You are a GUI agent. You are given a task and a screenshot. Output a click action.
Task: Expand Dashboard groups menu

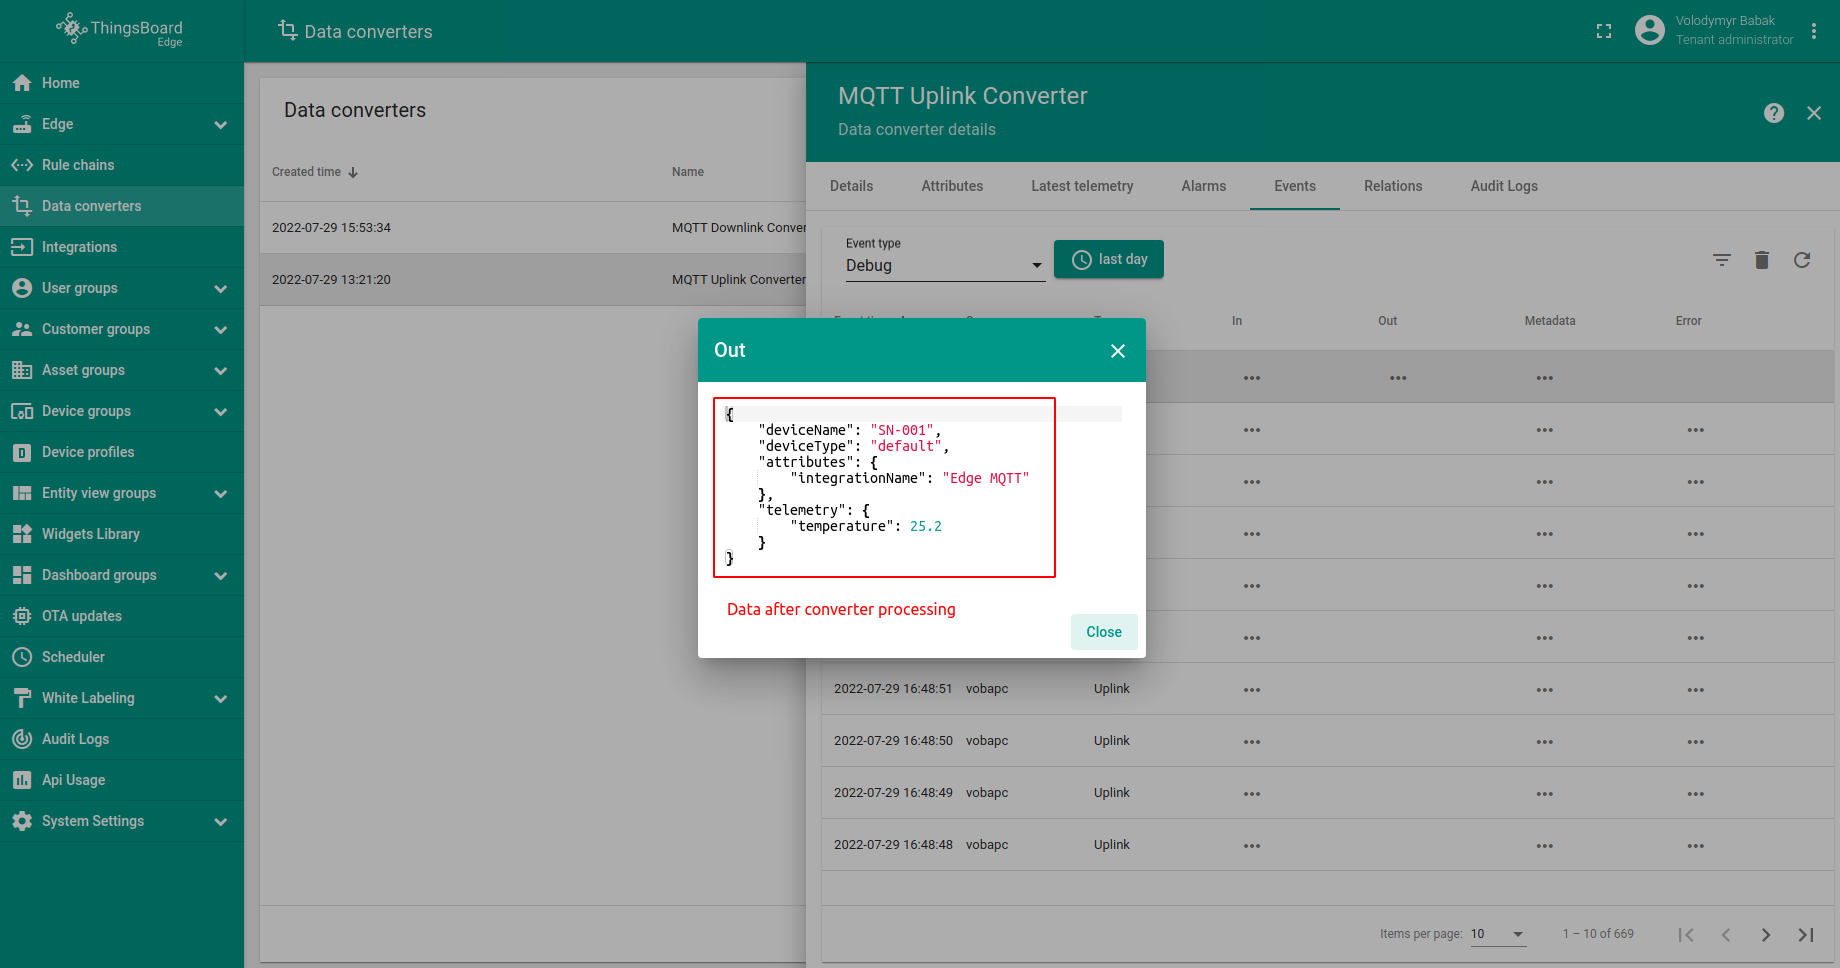[221, 576]
